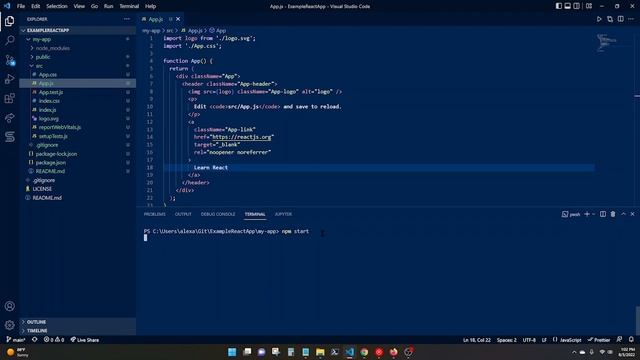Open the Accounts icon in activity bar
Screen dimensions: 640x360
9,306
